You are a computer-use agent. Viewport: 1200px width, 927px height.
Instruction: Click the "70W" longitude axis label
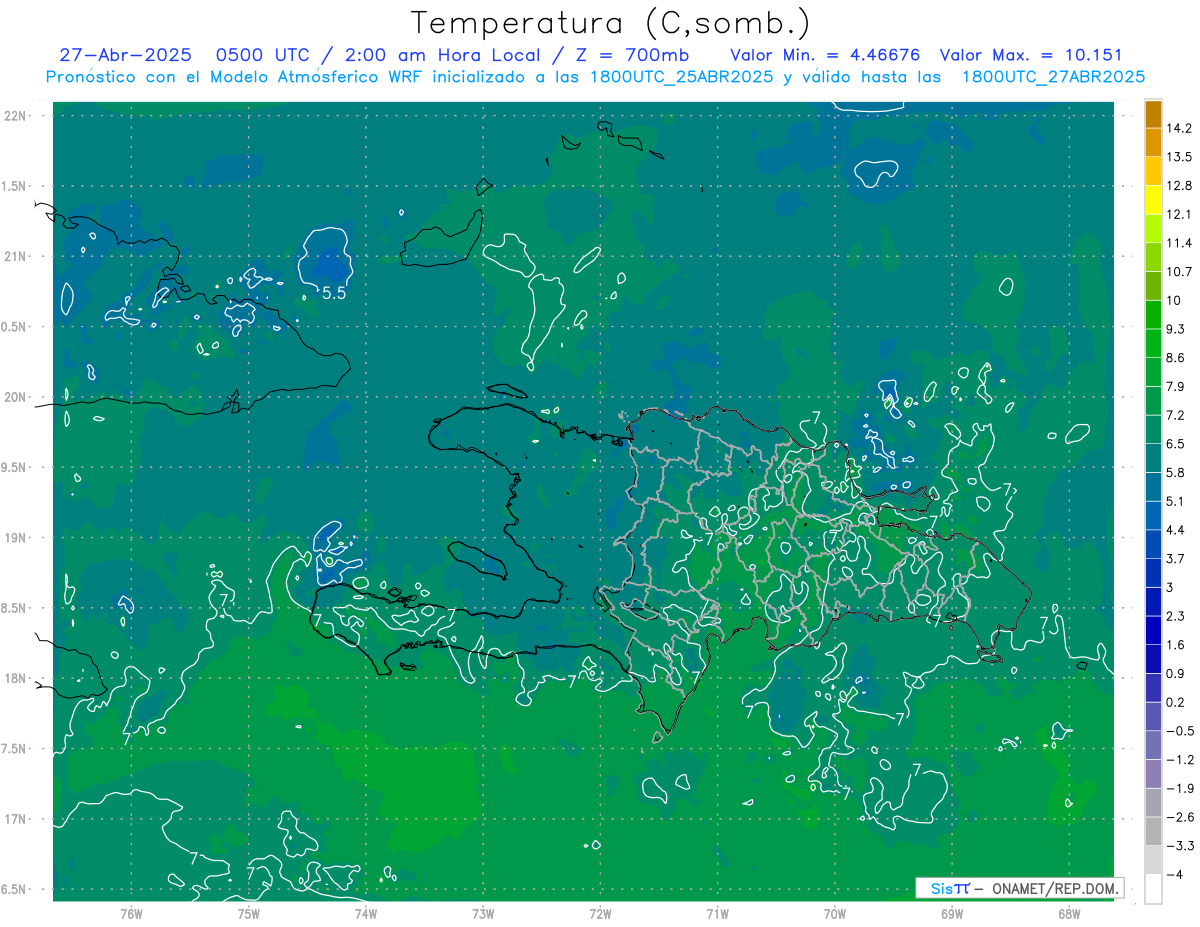click(834, 914)
